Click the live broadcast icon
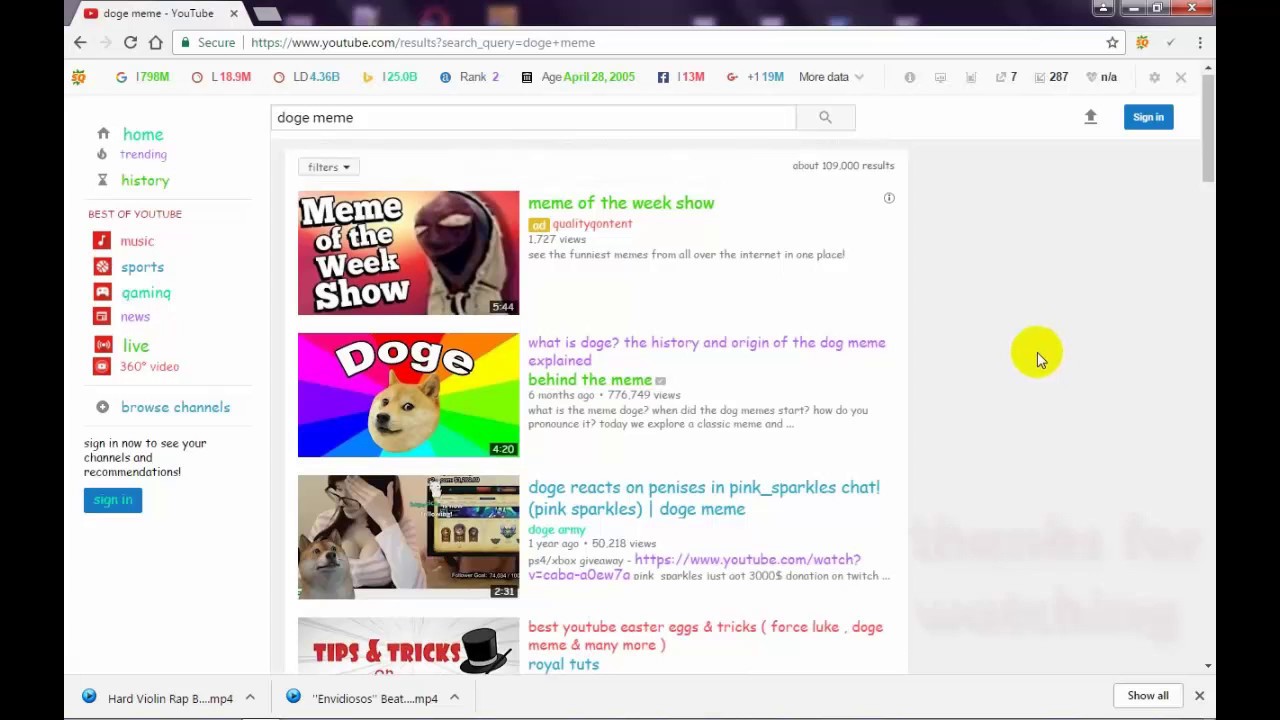The width and height of the screenshot is (1280, 720). (x=102, y=344)
